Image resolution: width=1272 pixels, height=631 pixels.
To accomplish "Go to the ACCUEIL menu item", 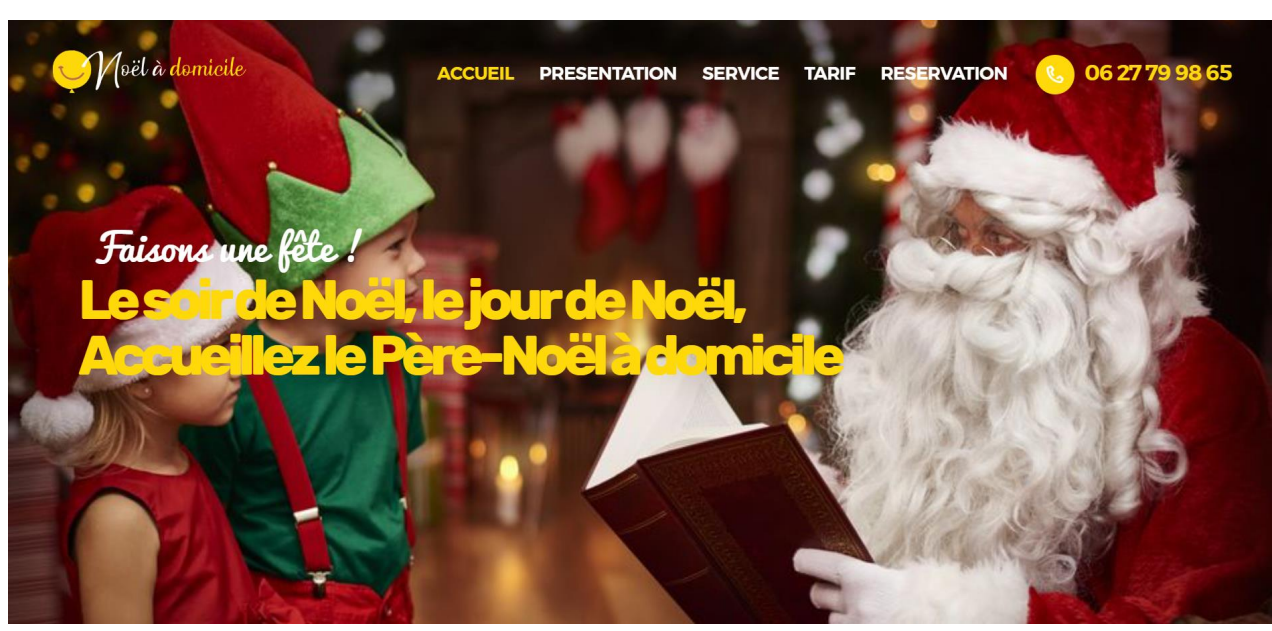I will click(x=475, y=73).
